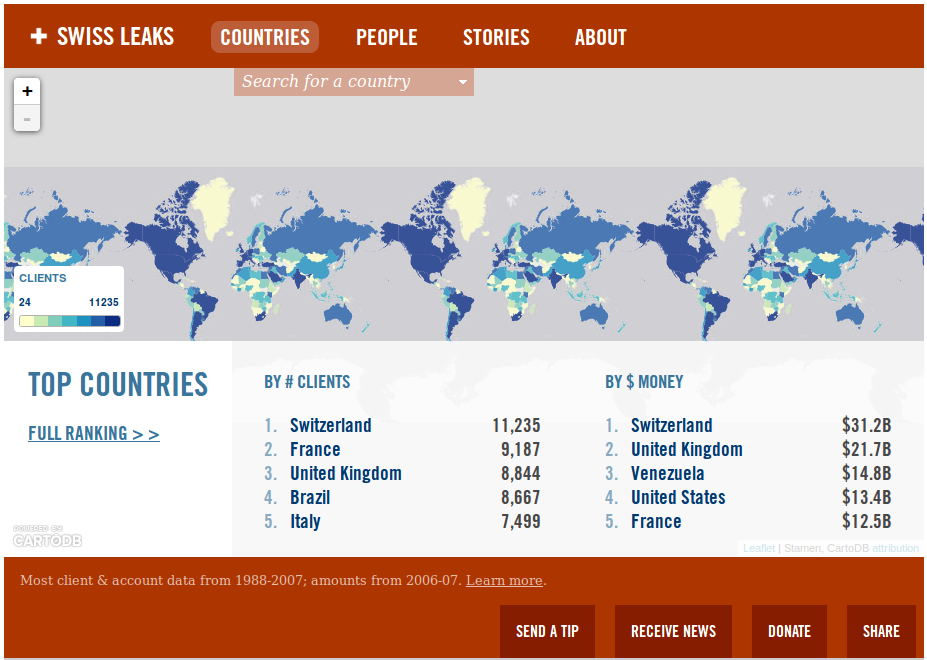Screen dimensions: 927x660
Task: Click the 'BY # CLIENTS' column heading
Action: (x=307, y=382)
